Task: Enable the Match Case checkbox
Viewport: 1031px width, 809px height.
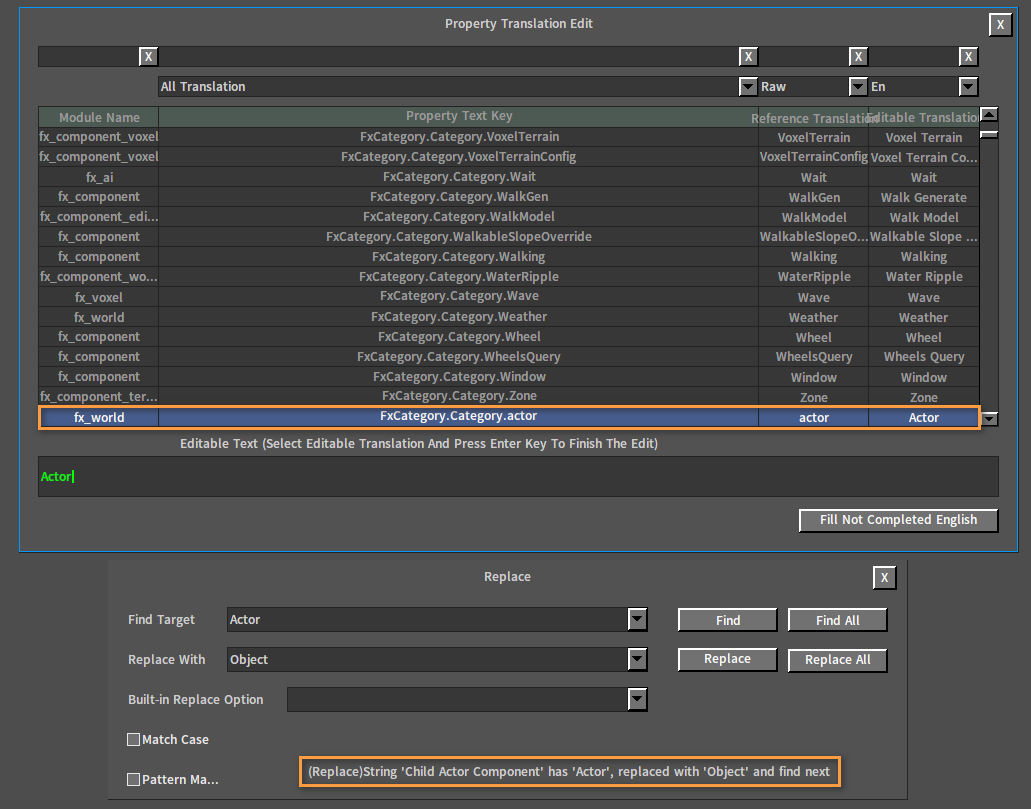Action: click(x=133, y=739)
